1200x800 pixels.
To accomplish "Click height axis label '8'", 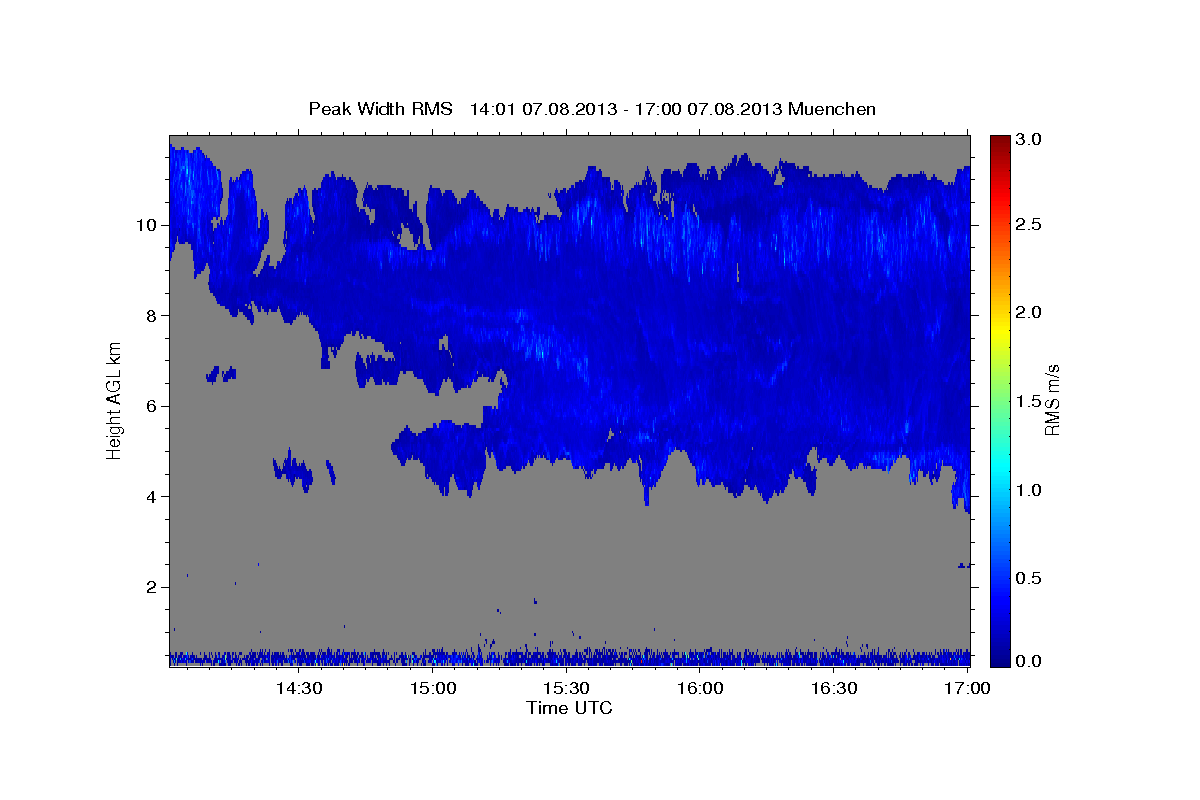I will click(x=152, y=315).
